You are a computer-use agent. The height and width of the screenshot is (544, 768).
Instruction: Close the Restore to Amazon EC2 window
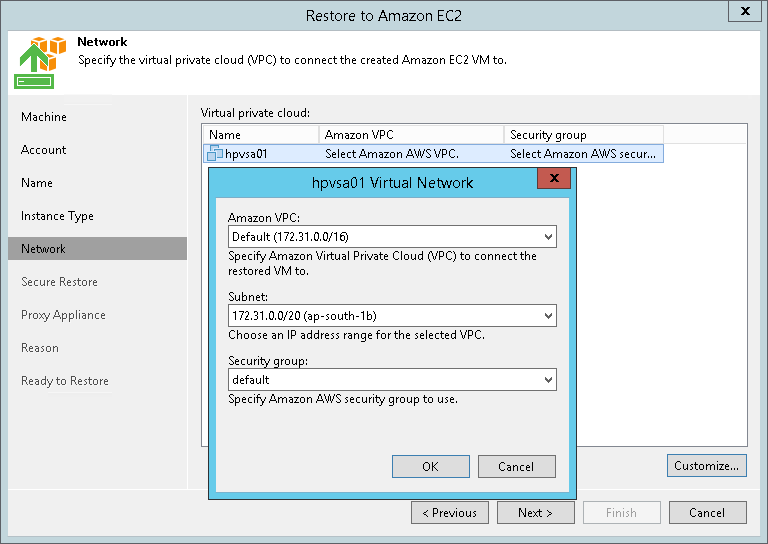[743, 12]
